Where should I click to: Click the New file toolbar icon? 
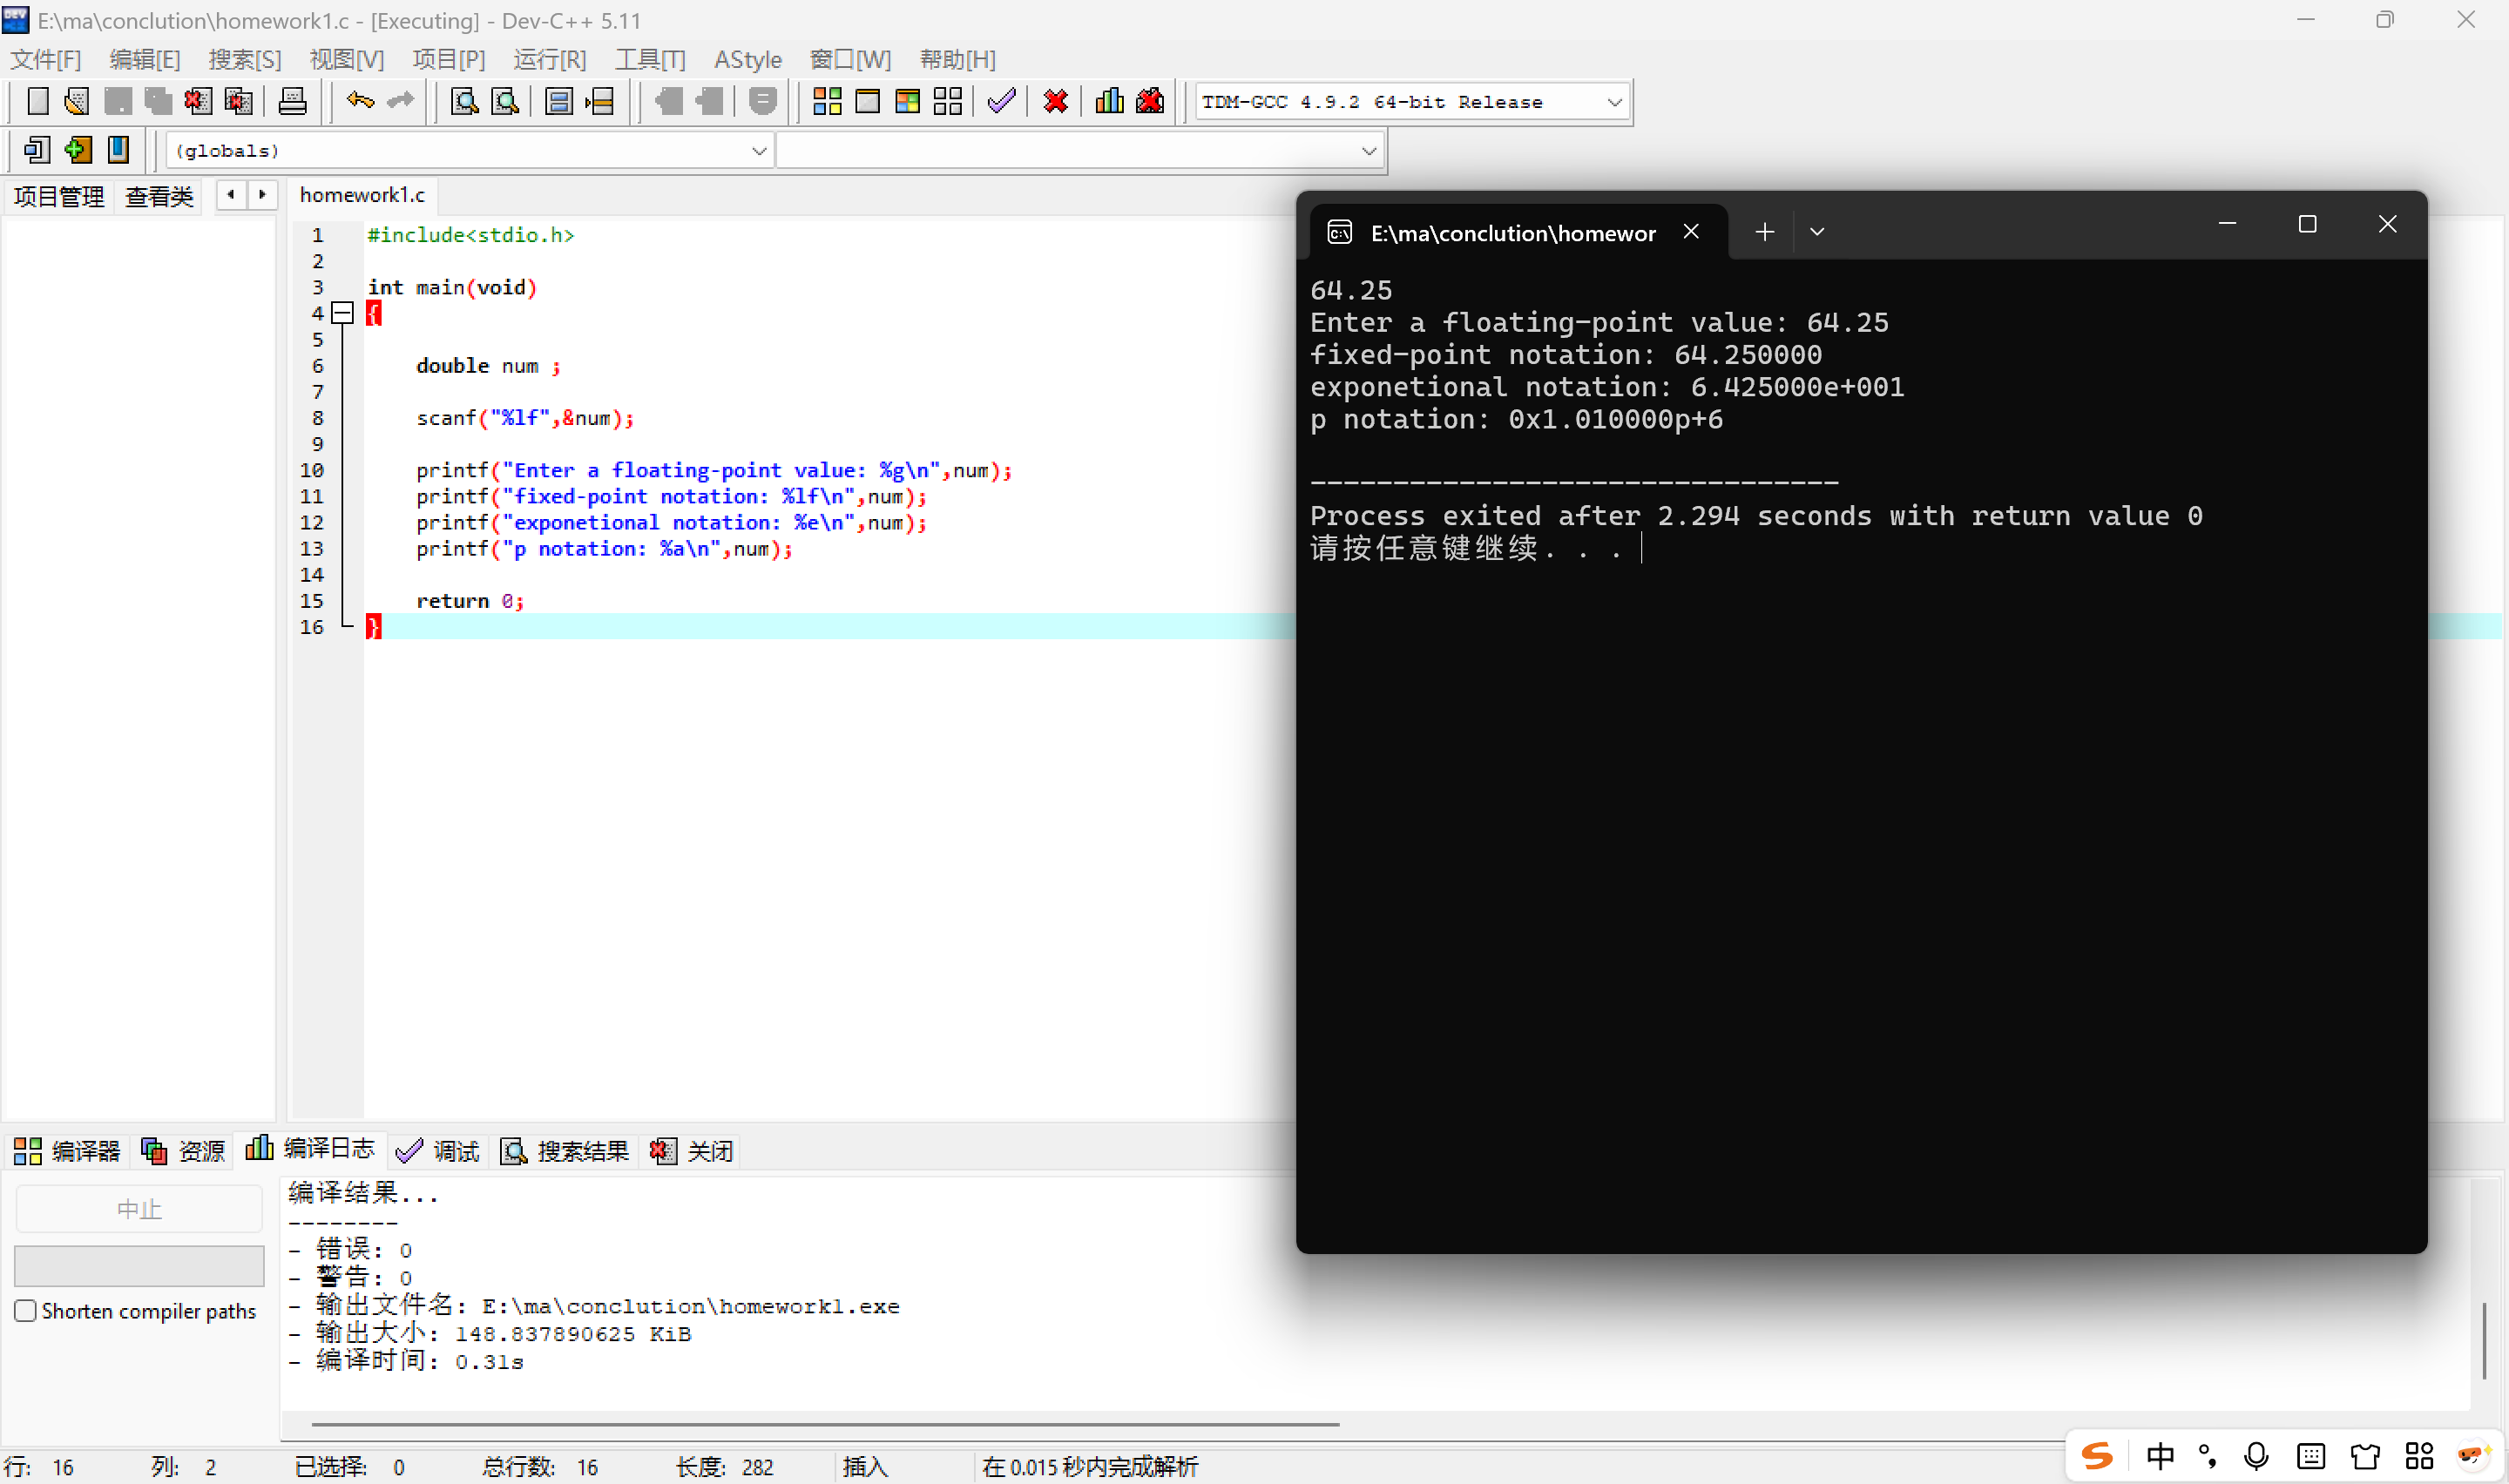37,101
